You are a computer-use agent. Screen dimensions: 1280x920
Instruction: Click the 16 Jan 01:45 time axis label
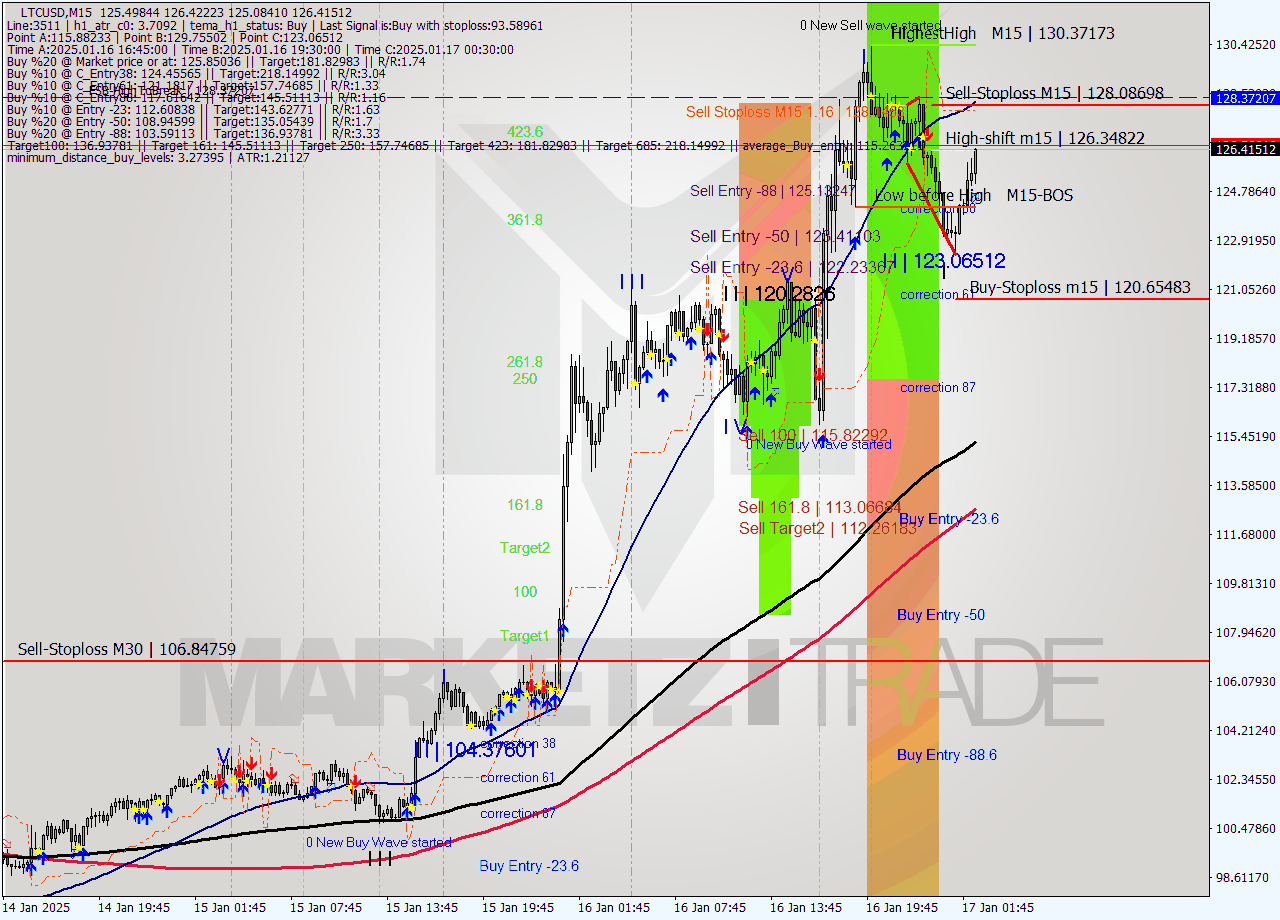615,908
